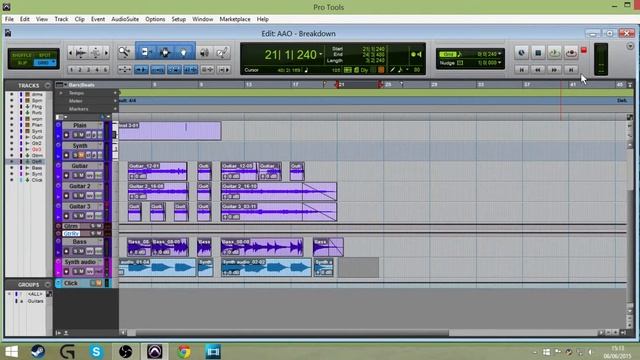Recall zoom preset 1
Screen dimensions: 640x360
[x=71, y=70]
